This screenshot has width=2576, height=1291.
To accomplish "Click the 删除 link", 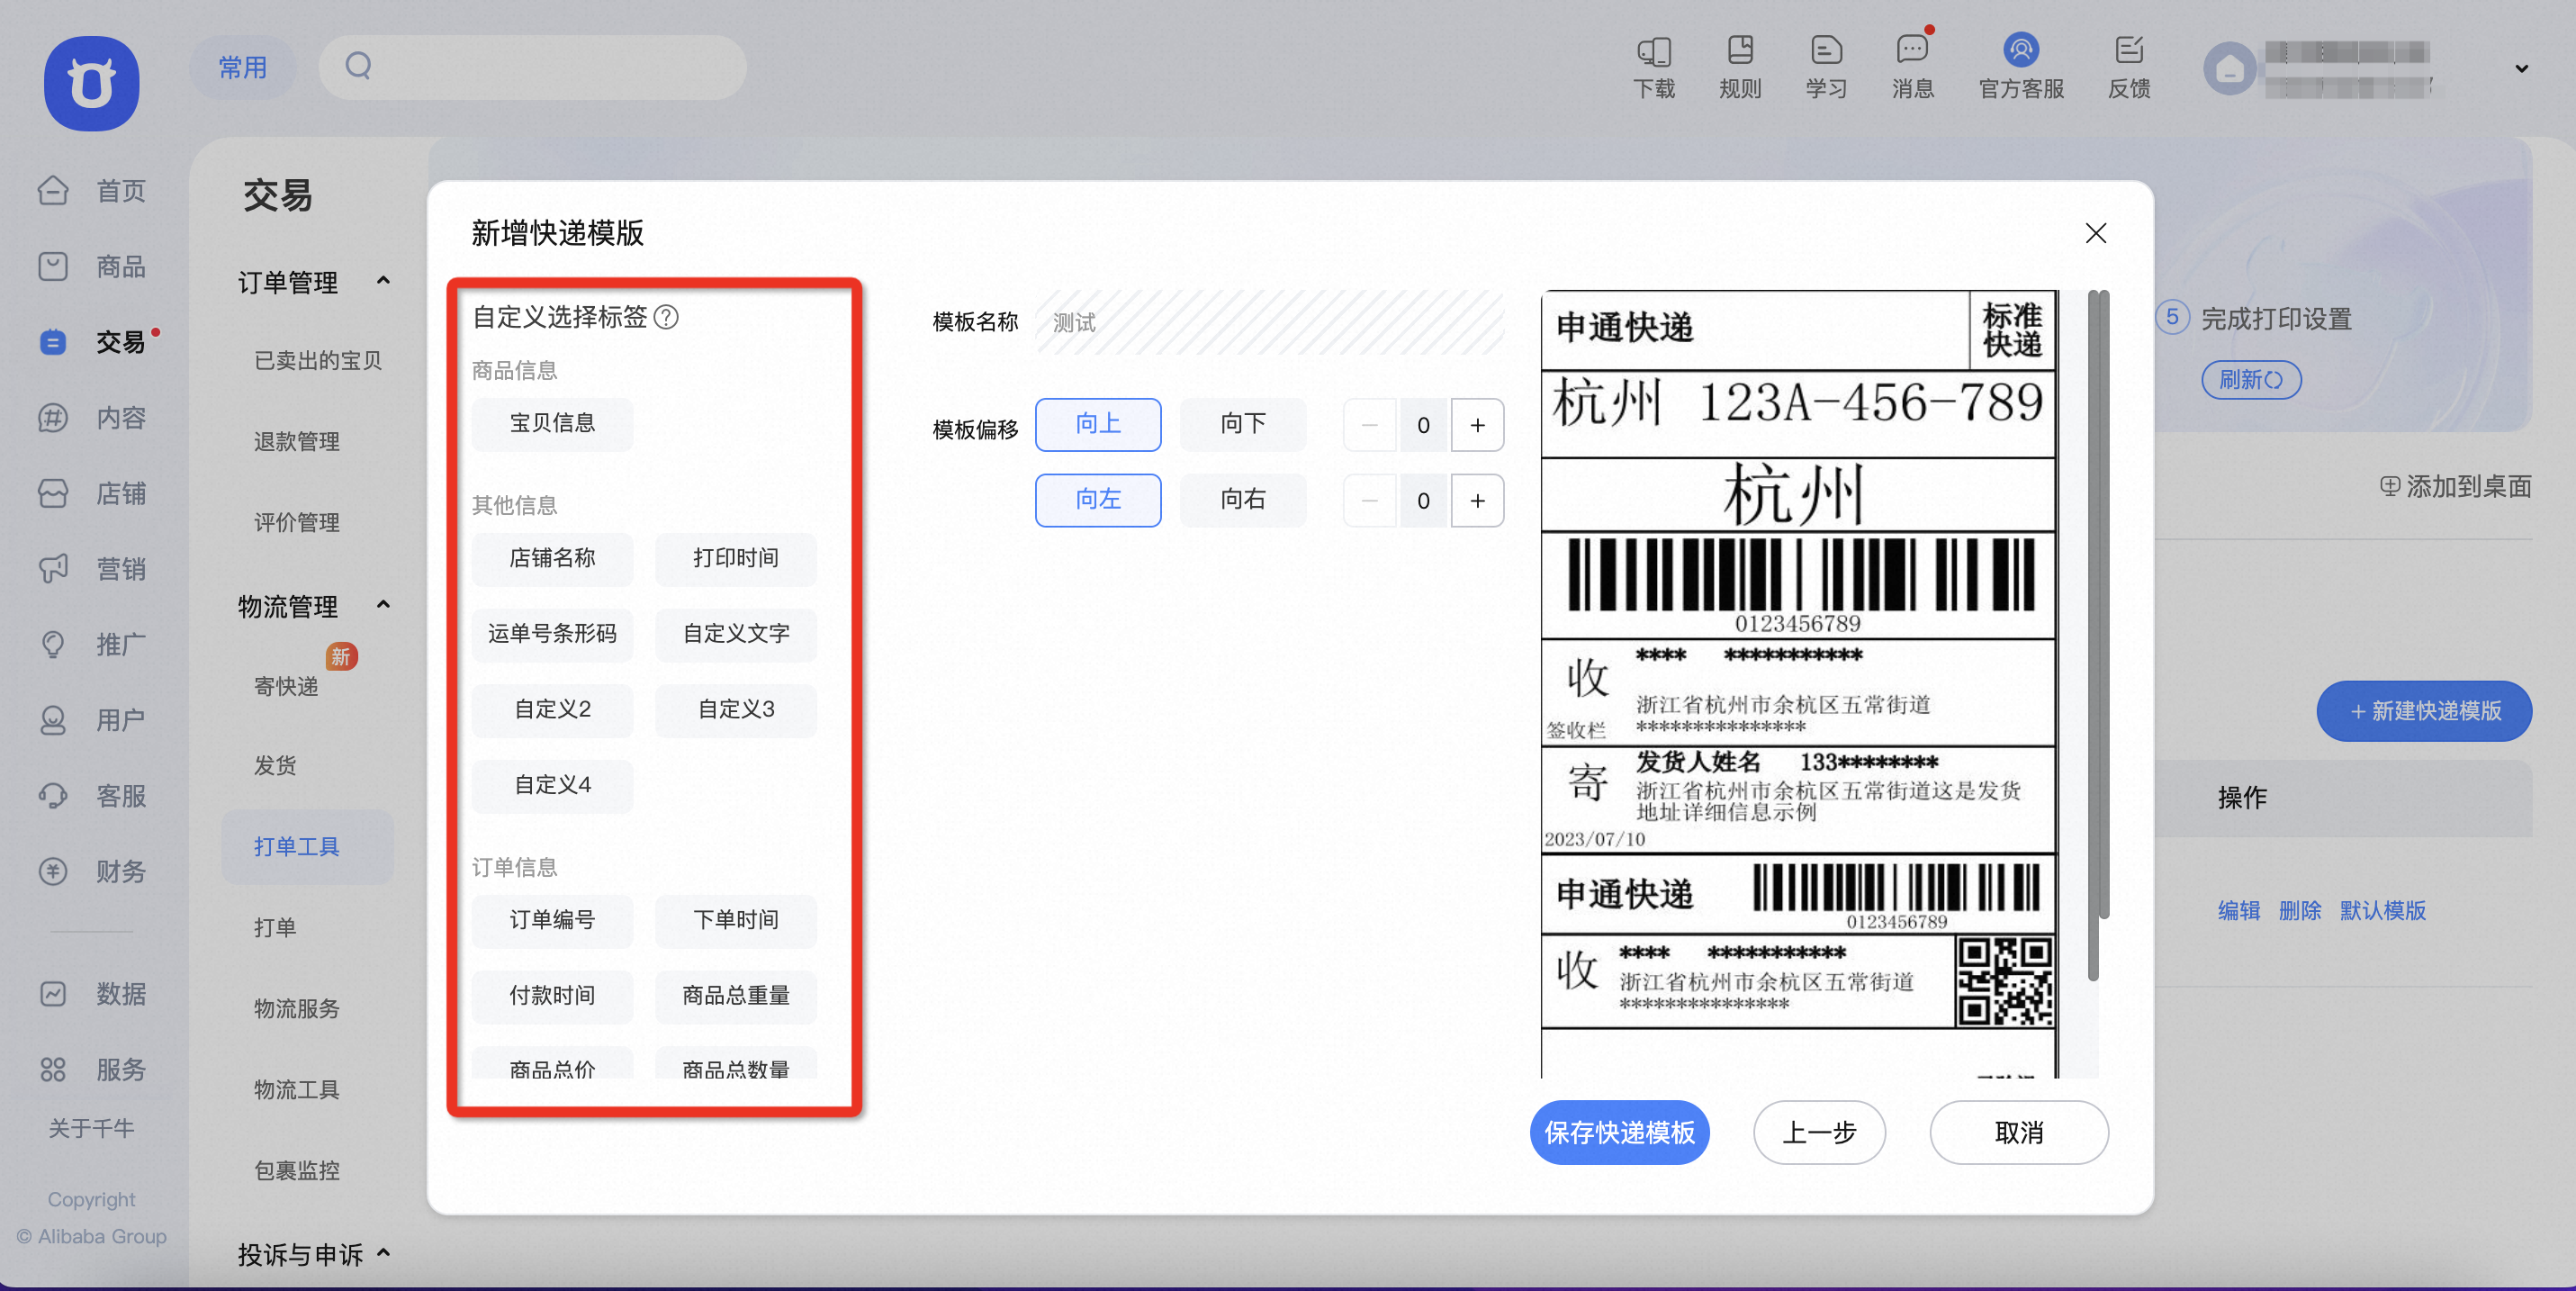I will 2300,910.
